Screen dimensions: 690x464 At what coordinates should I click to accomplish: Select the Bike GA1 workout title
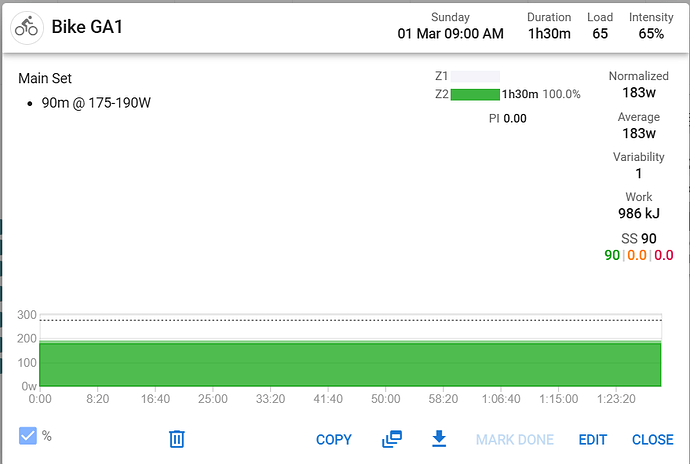[x=88, y=26]
